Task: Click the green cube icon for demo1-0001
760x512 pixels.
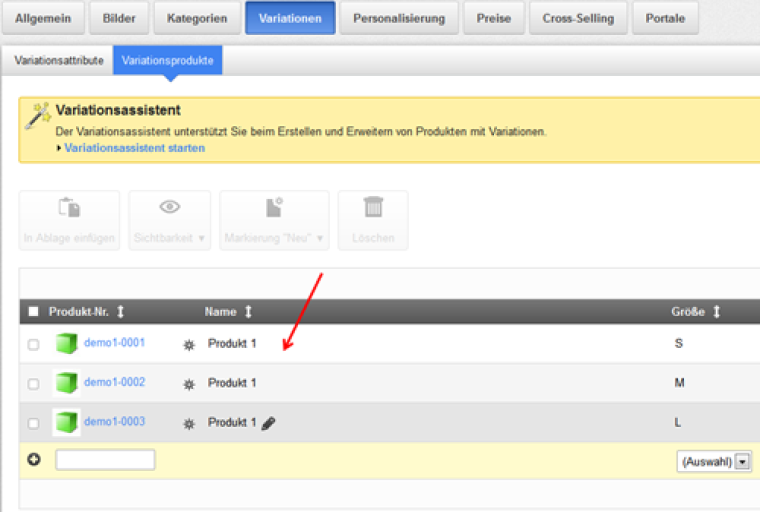Action: pos(66,344)
